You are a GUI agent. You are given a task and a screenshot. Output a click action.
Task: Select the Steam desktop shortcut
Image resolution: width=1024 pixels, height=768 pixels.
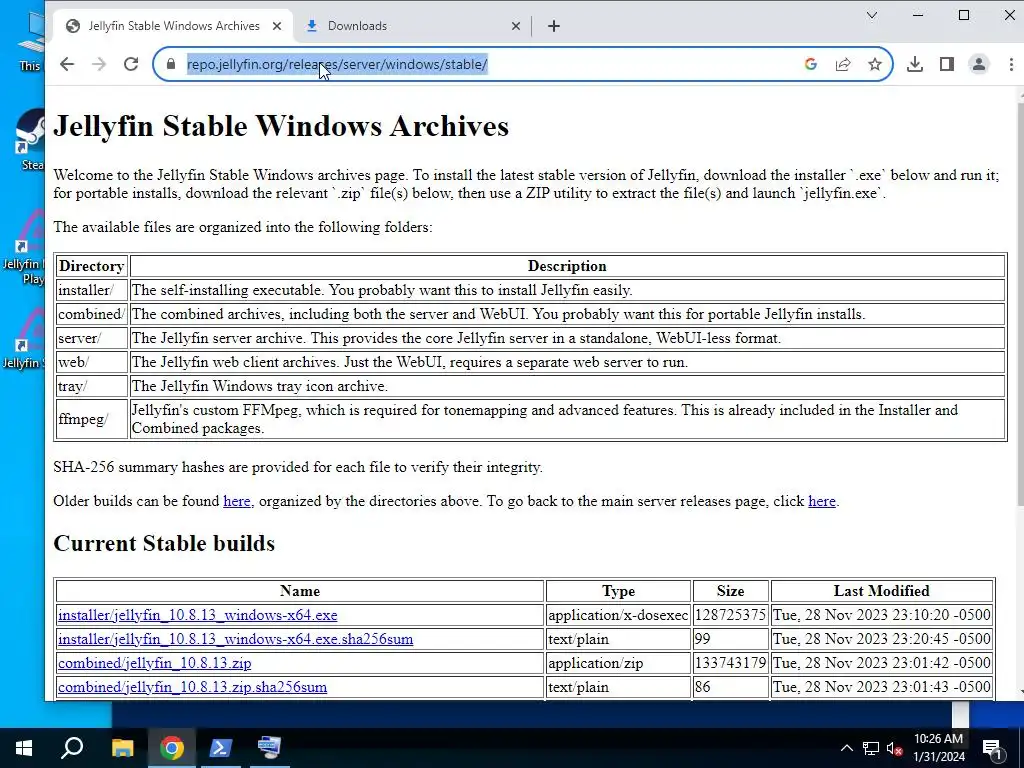coord(29,140)
